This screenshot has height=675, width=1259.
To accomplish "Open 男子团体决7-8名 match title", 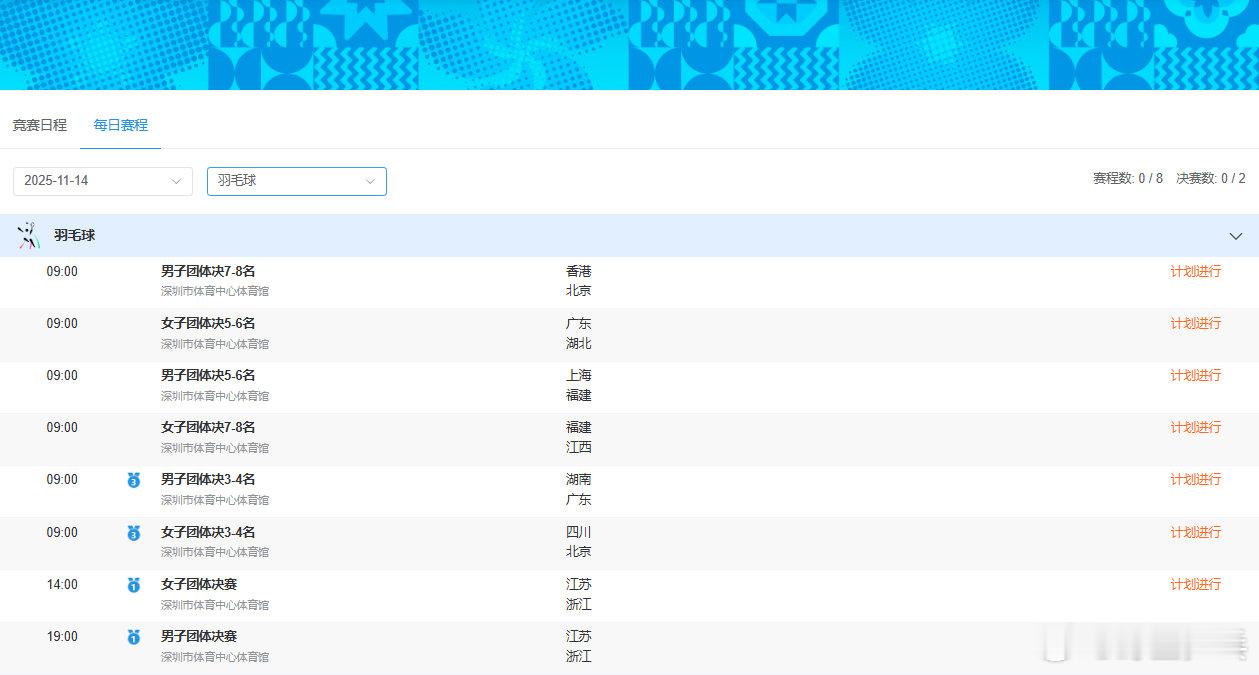I will click(208, 271).
